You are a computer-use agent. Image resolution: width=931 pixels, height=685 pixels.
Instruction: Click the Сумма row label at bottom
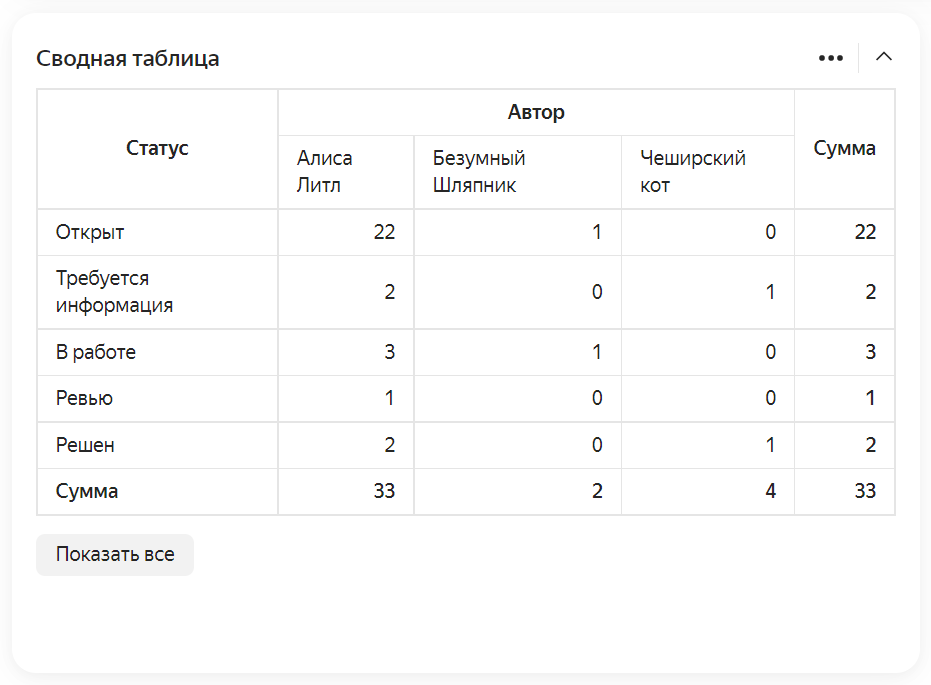87,491
